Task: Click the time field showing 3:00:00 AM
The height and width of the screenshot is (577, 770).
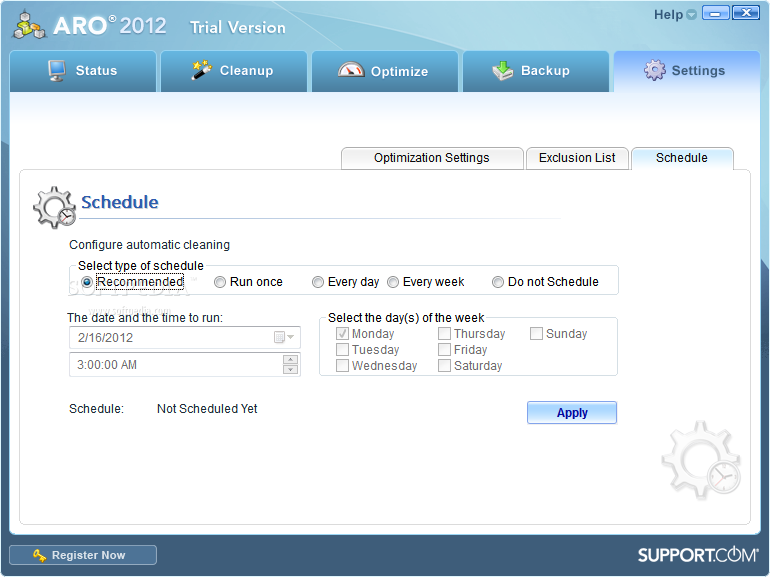Action: pos(185,364)
